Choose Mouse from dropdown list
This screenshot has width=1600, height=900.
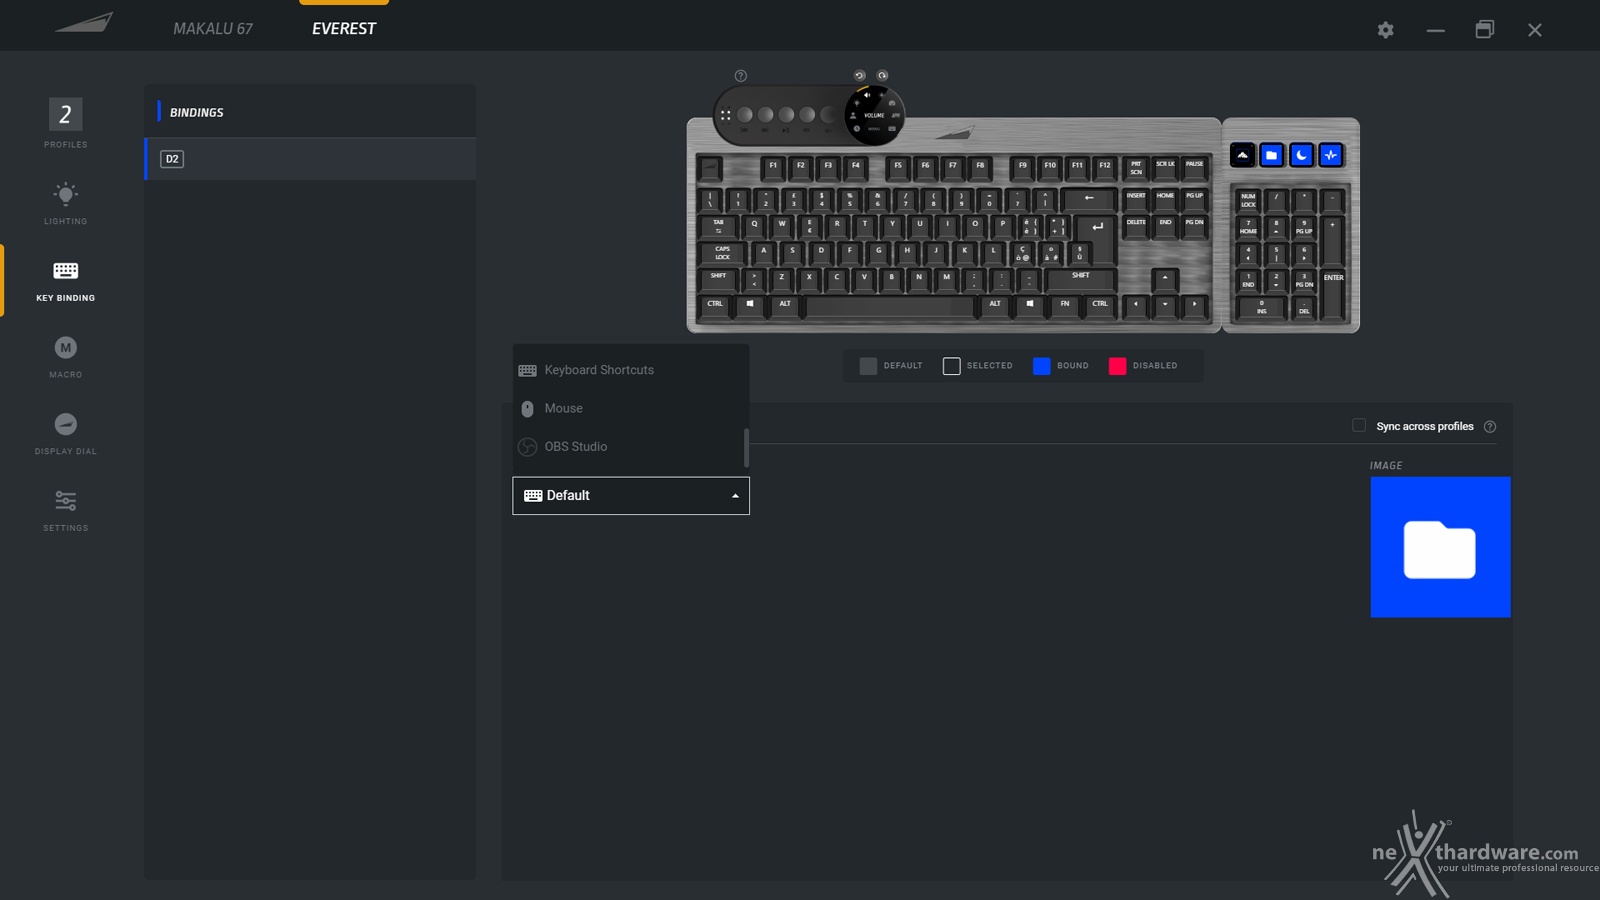click(630, 409)
